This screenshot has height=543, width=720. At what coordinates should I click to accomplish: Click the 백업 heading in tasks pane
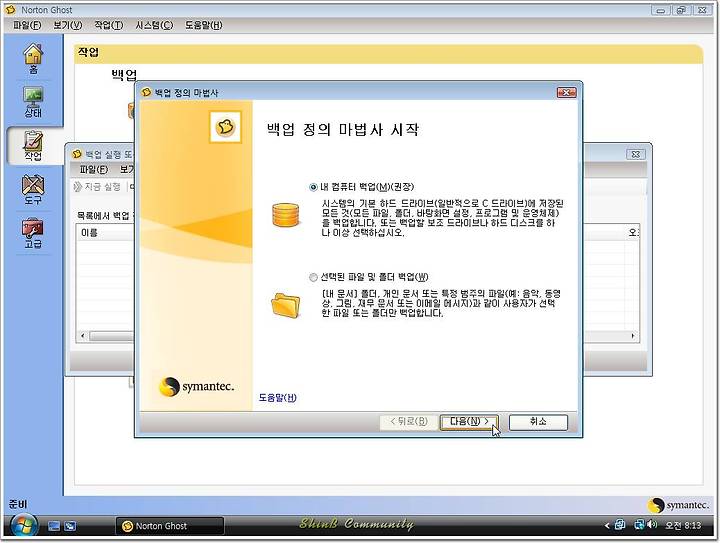(124, 74)
